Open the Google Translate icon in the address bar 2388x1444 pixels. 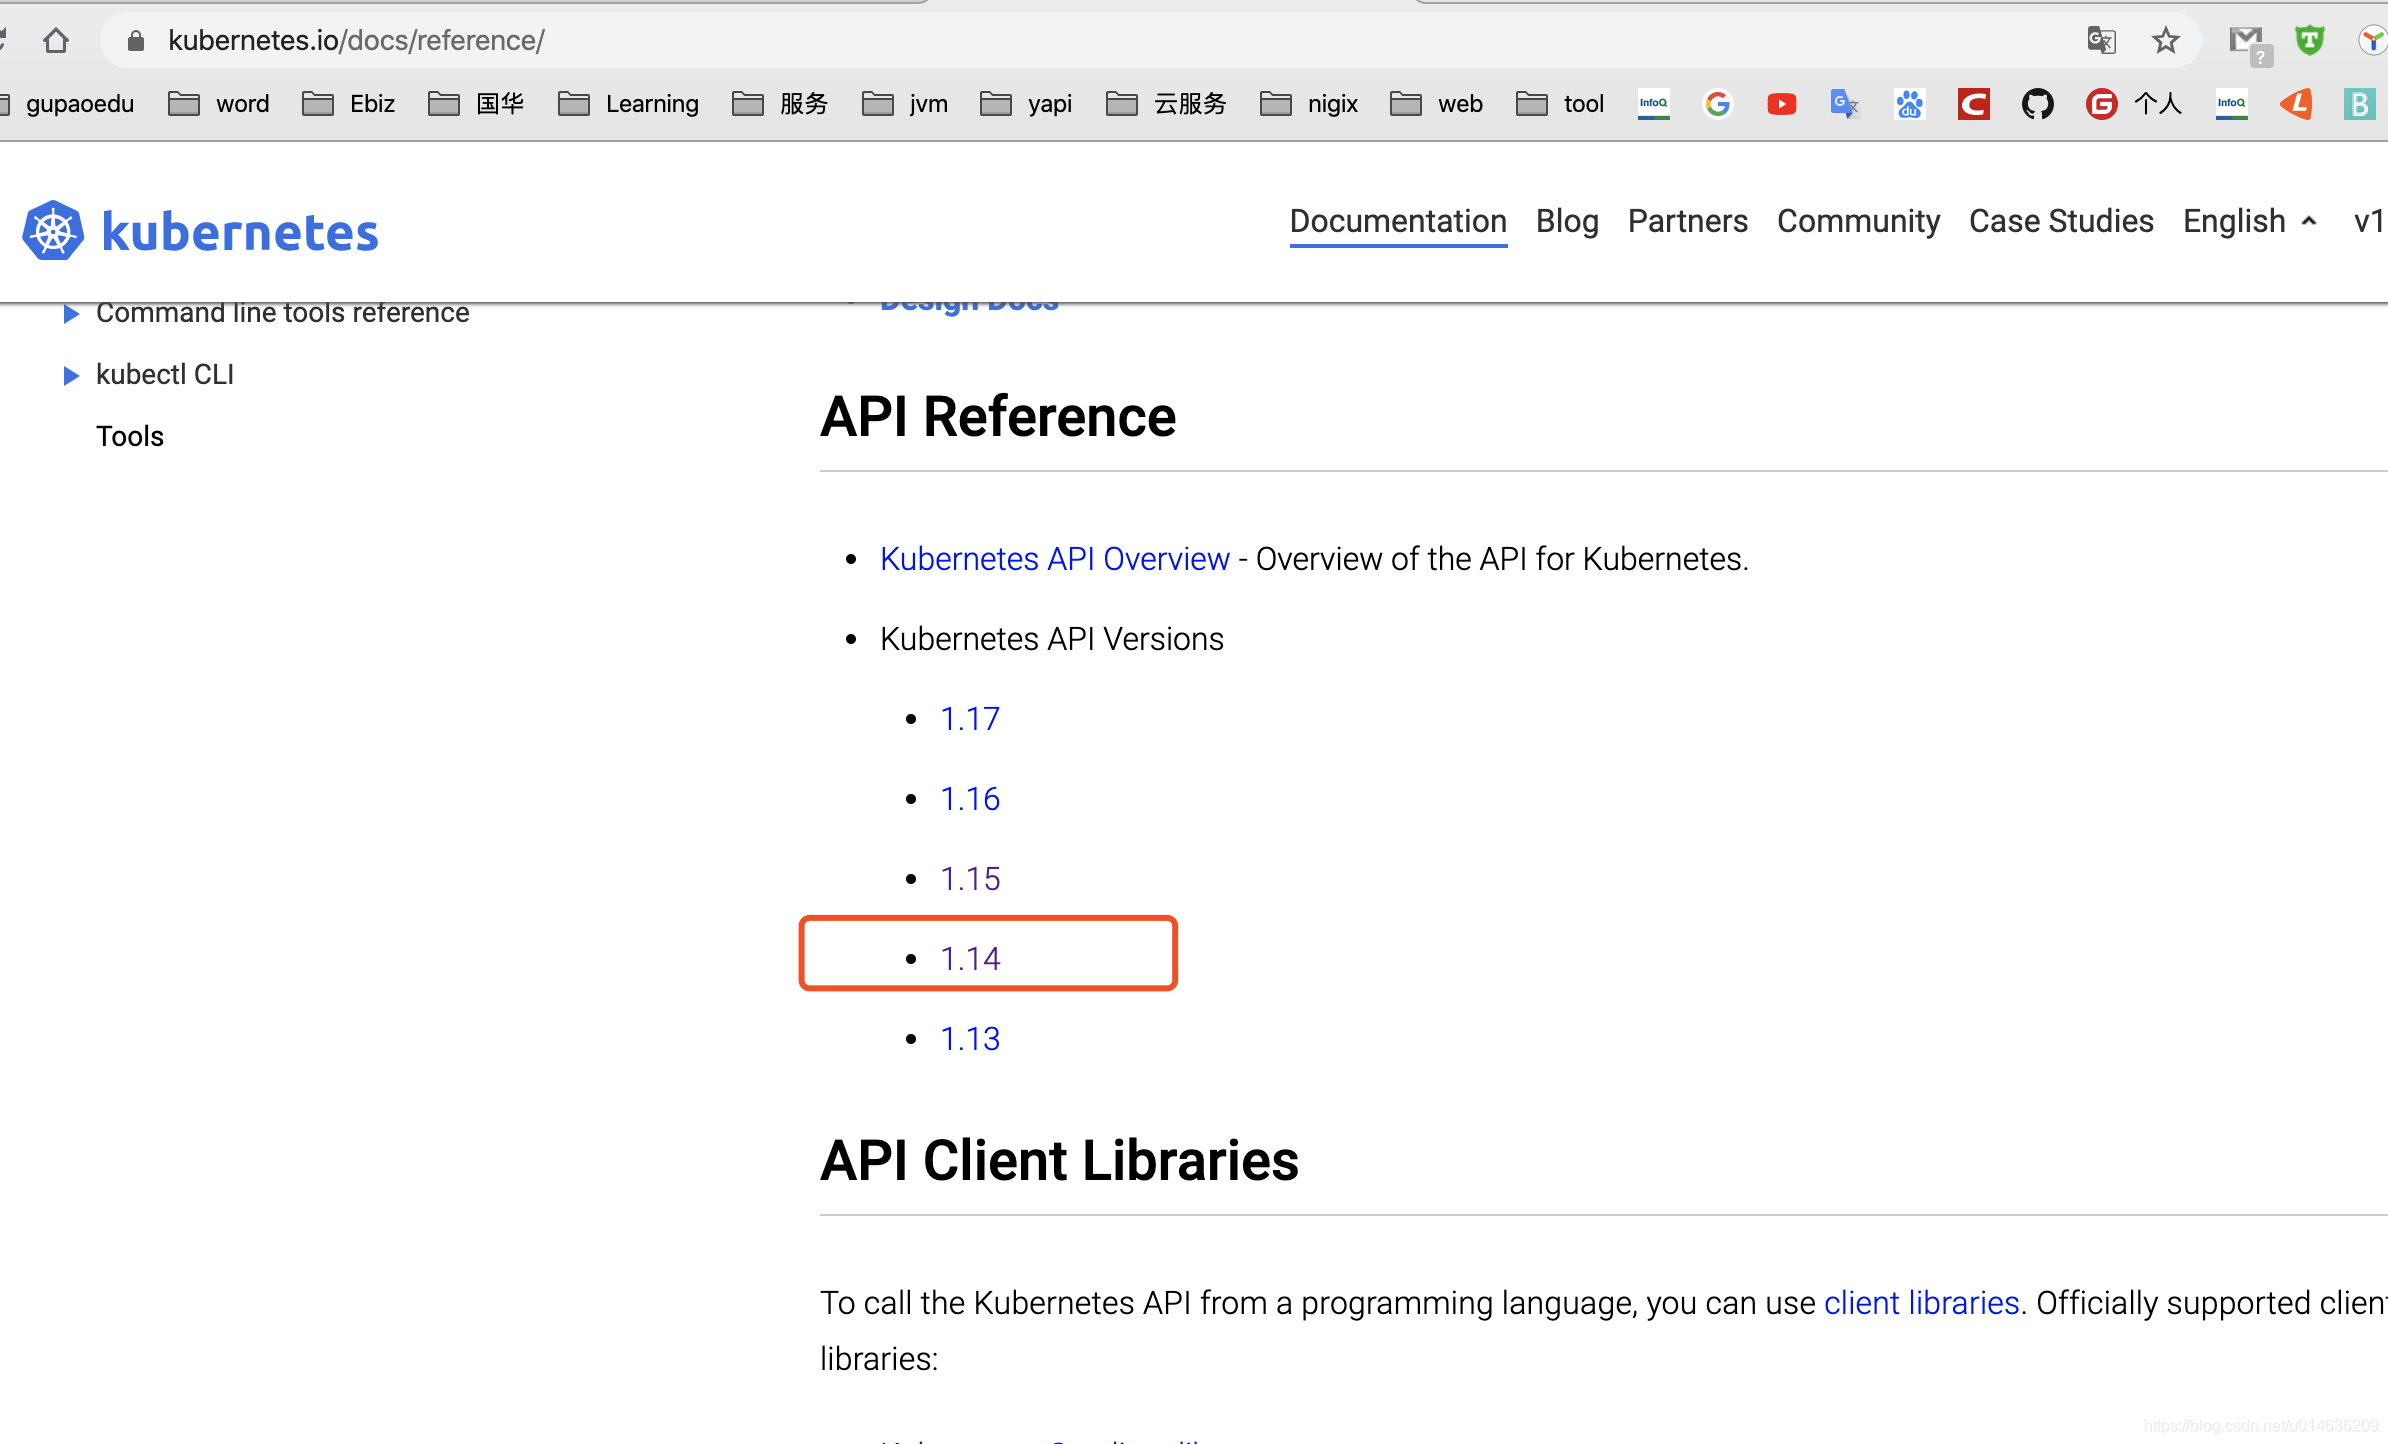pos(2101,41)
